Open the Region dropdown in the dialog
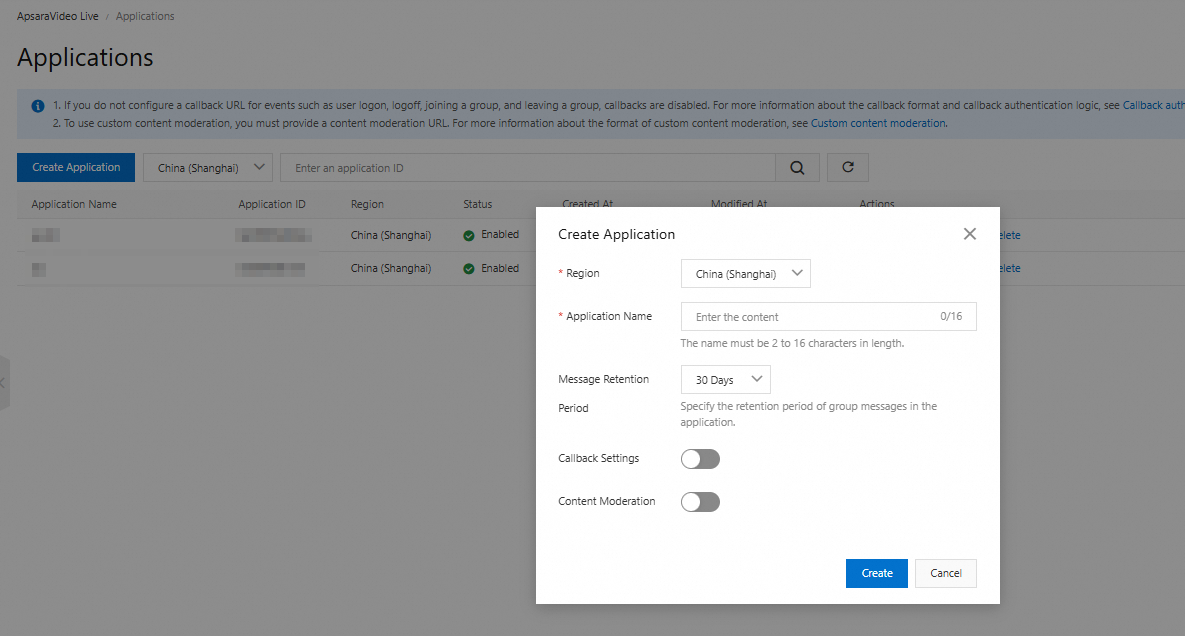 745,274
